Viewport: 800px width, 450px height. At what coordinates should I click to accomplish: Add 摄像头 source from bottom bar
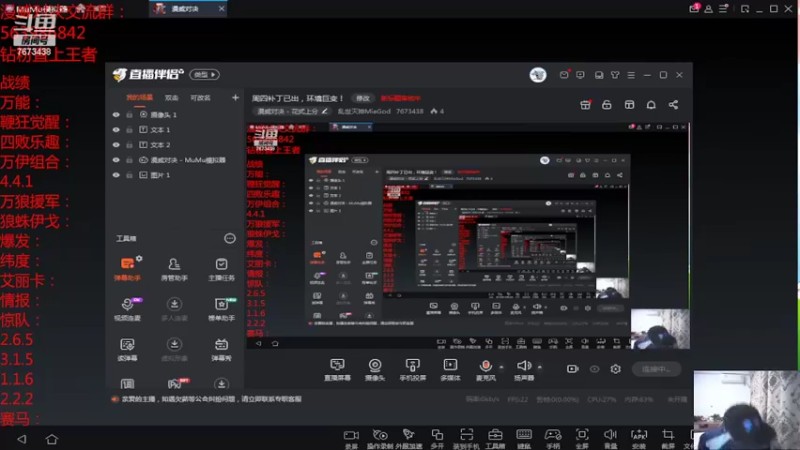tap(375, 369)
